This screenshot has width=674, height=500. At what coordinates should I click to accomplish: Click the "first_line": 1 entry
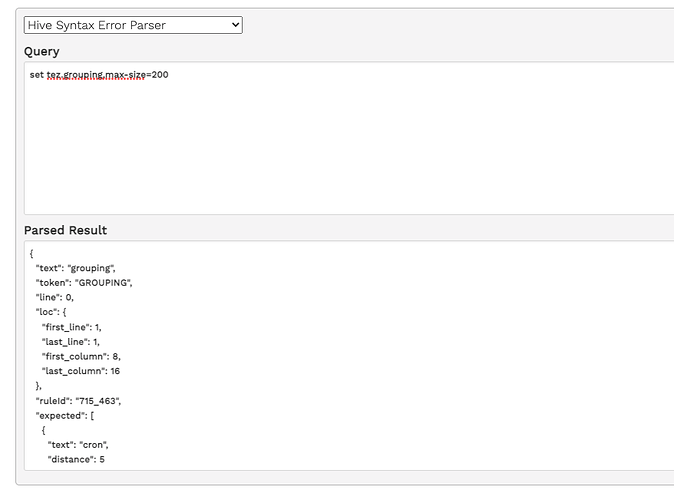coord(71,328)
